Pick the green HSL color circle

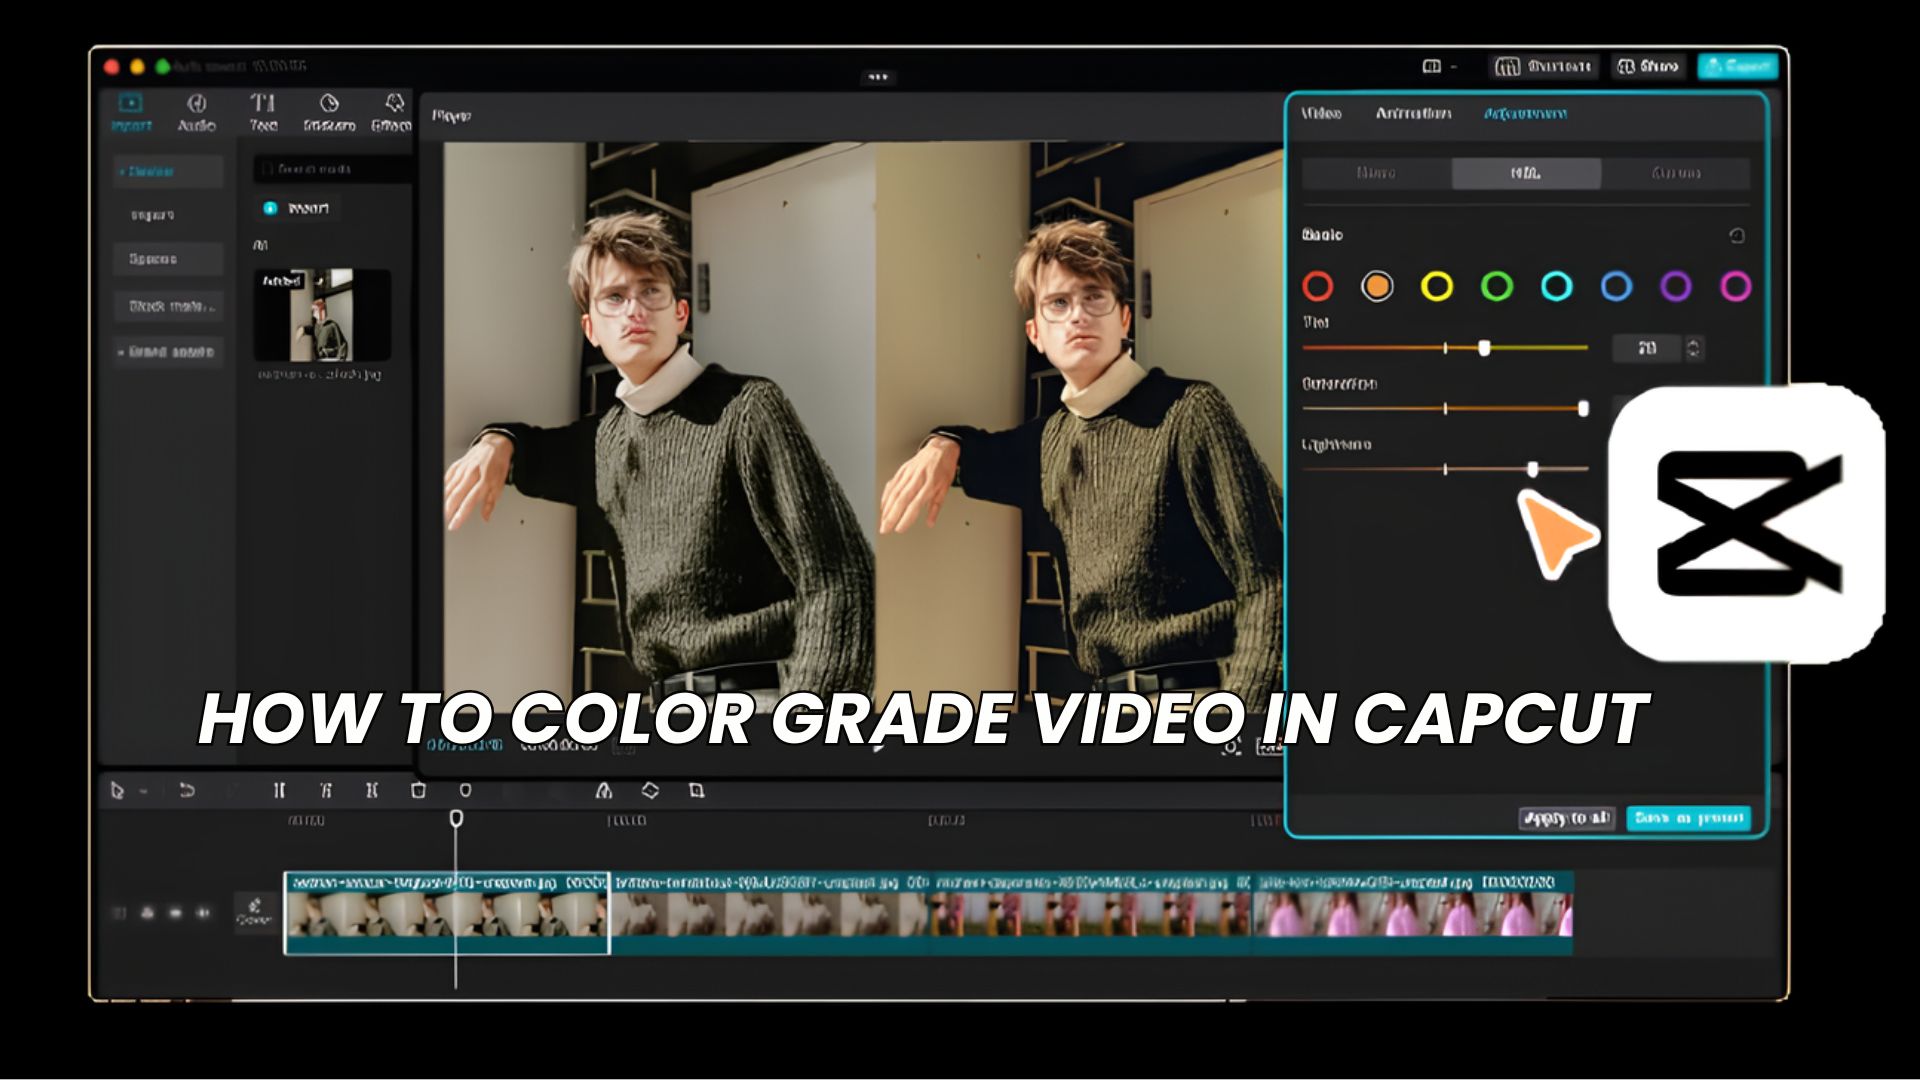click(1497, 287)
